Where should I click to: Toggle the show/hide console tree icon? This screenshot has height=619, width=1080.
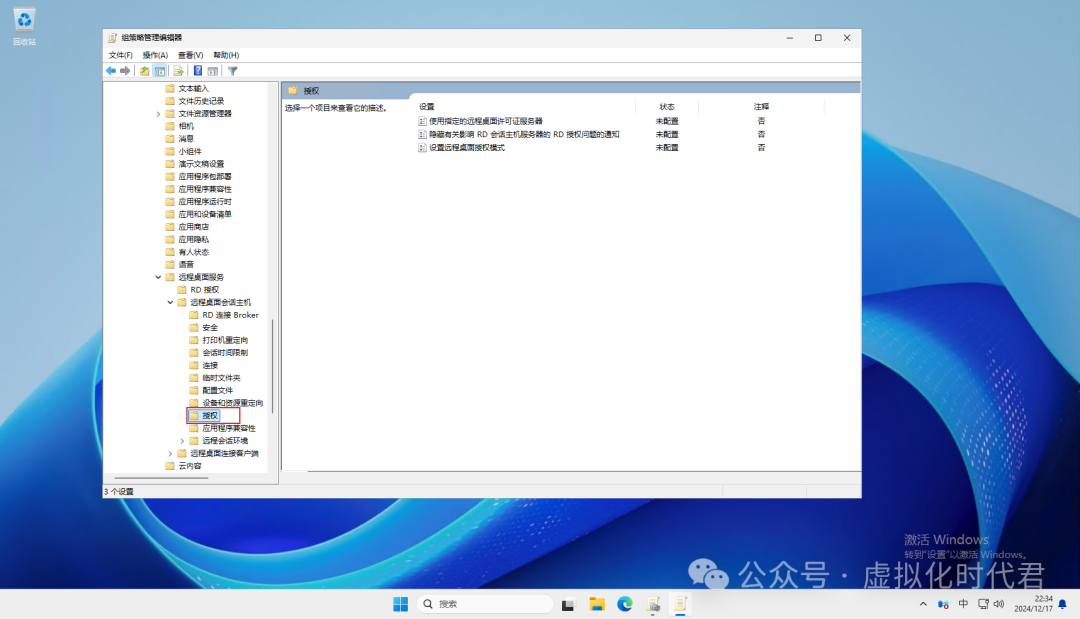point(160,71)
